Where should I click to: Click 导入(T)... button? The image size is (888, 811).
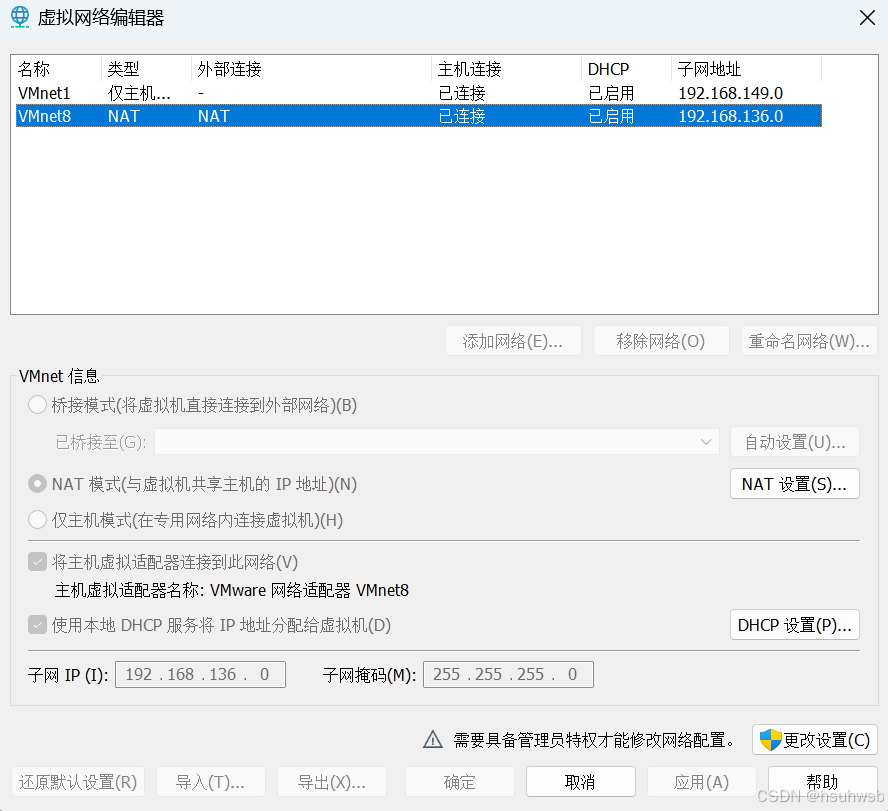pos(211,782)
